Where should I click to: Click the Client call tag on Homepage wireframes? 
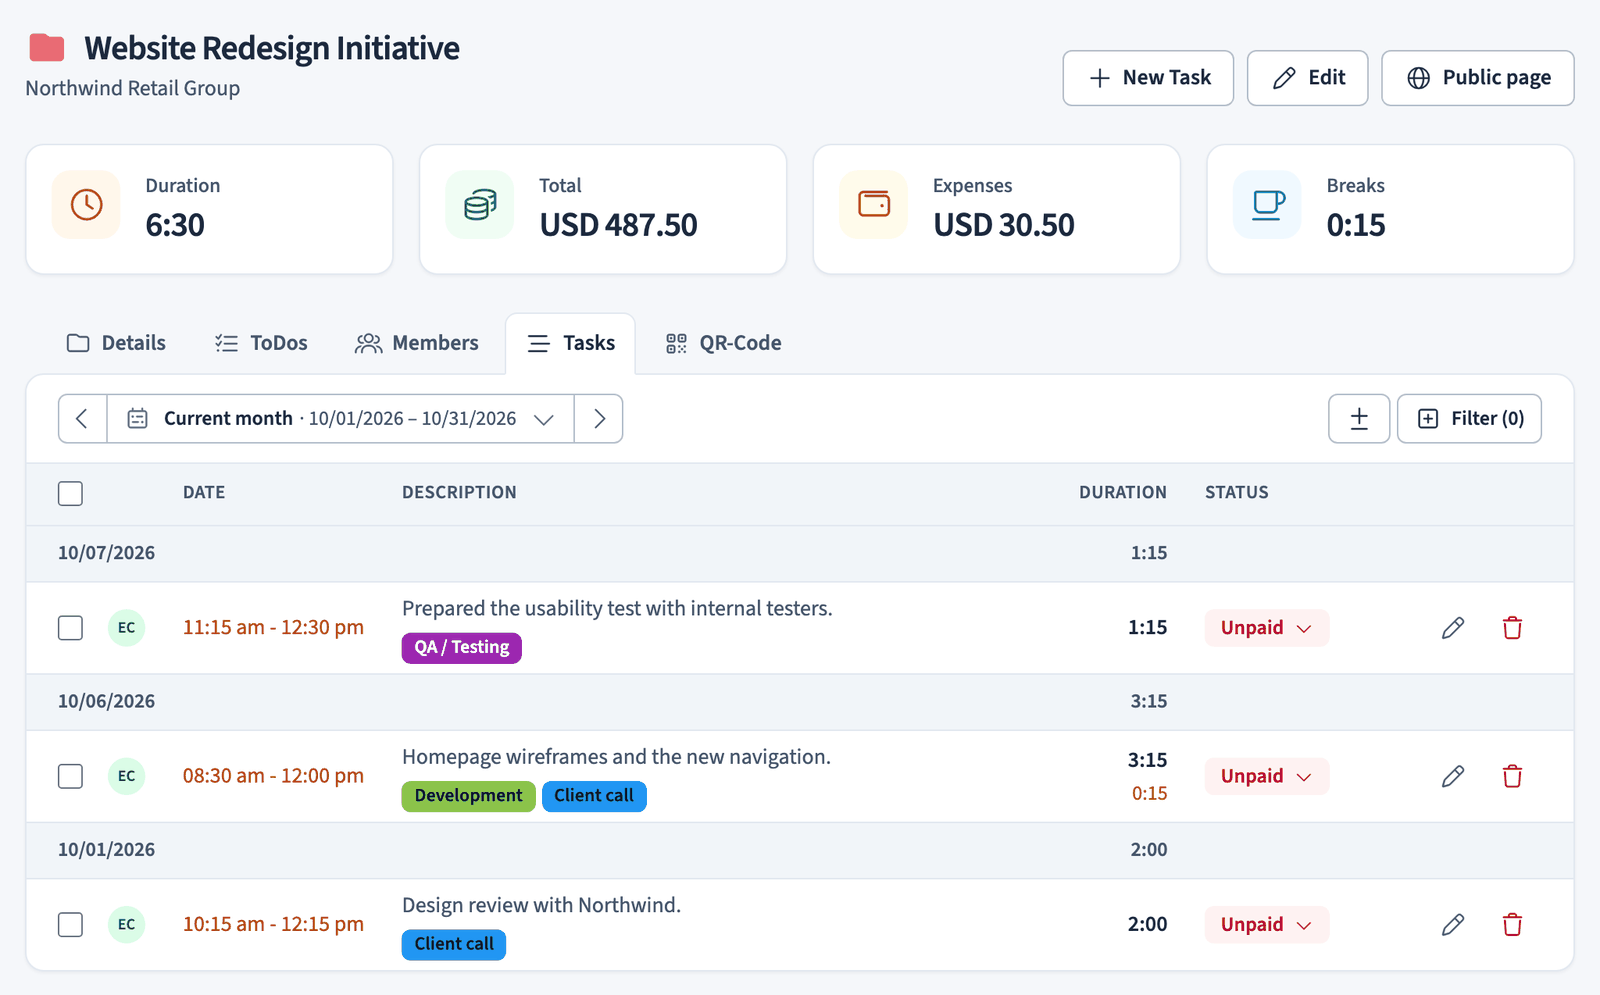[594, 796]
